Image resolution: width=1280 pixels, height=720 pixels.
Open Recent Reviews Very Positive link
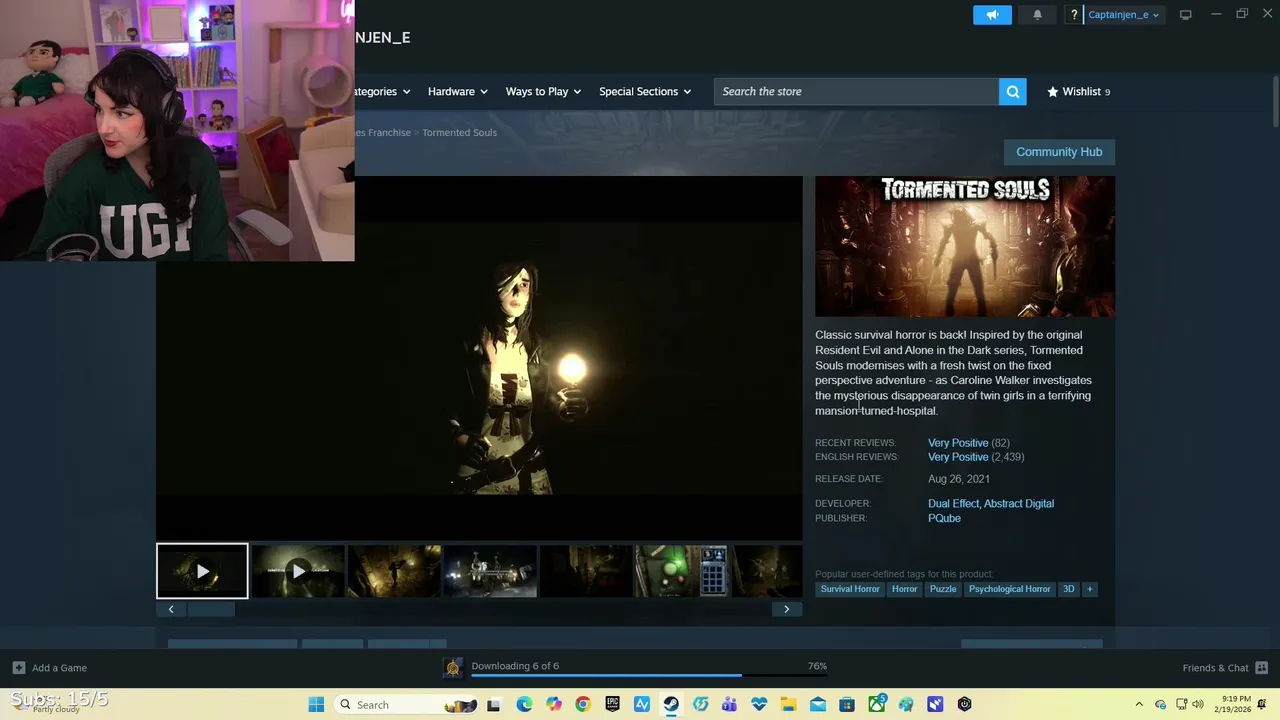tap(958, 443)
